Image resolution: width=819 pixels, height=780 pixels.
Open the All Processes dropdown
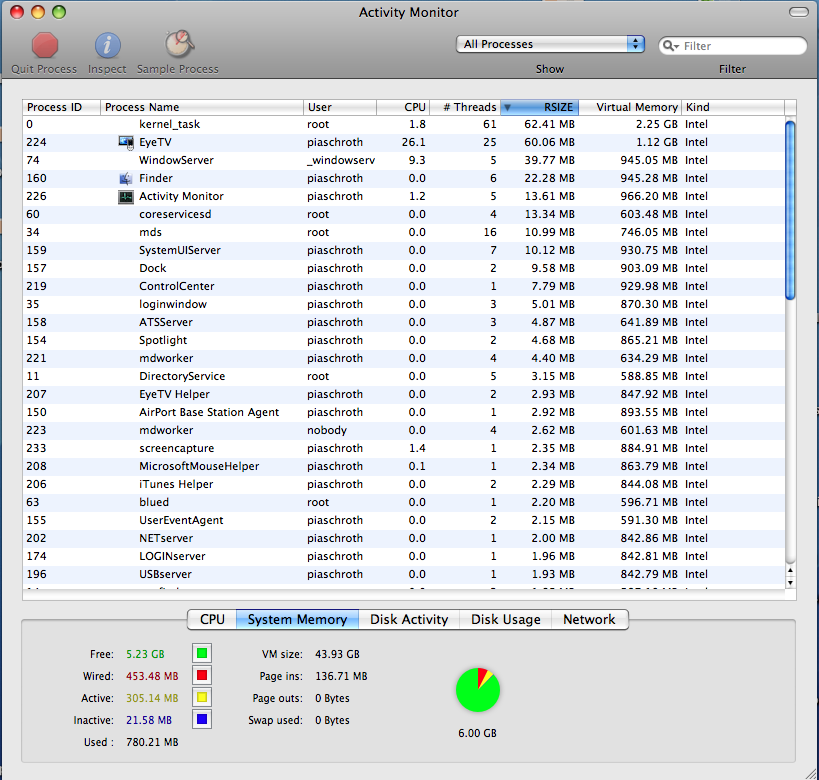[550, 44]
